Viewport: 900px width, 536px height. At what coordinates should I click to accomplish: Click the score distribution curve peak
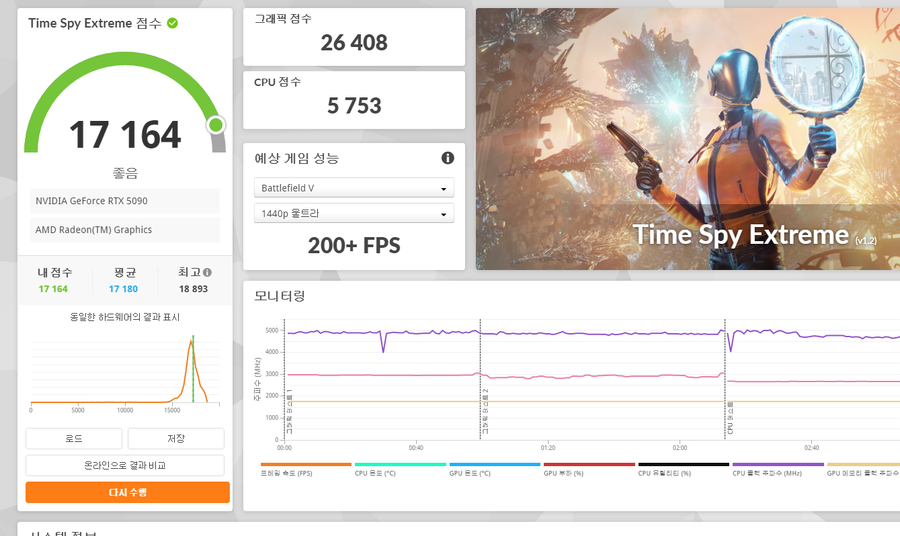(191, 342)
